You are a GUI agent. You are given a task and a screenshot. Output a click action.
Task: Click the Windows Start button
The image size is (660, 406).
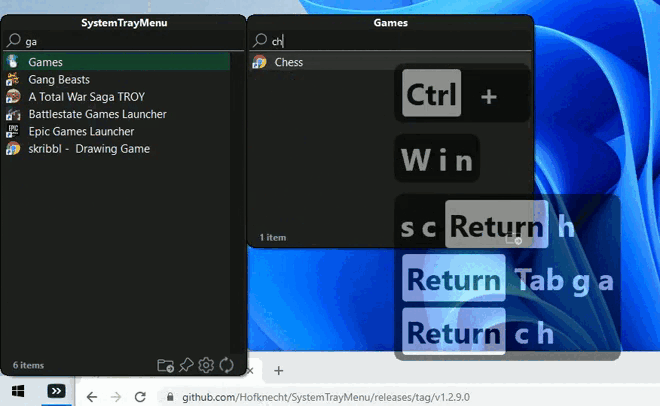click(x=17, y=391)
